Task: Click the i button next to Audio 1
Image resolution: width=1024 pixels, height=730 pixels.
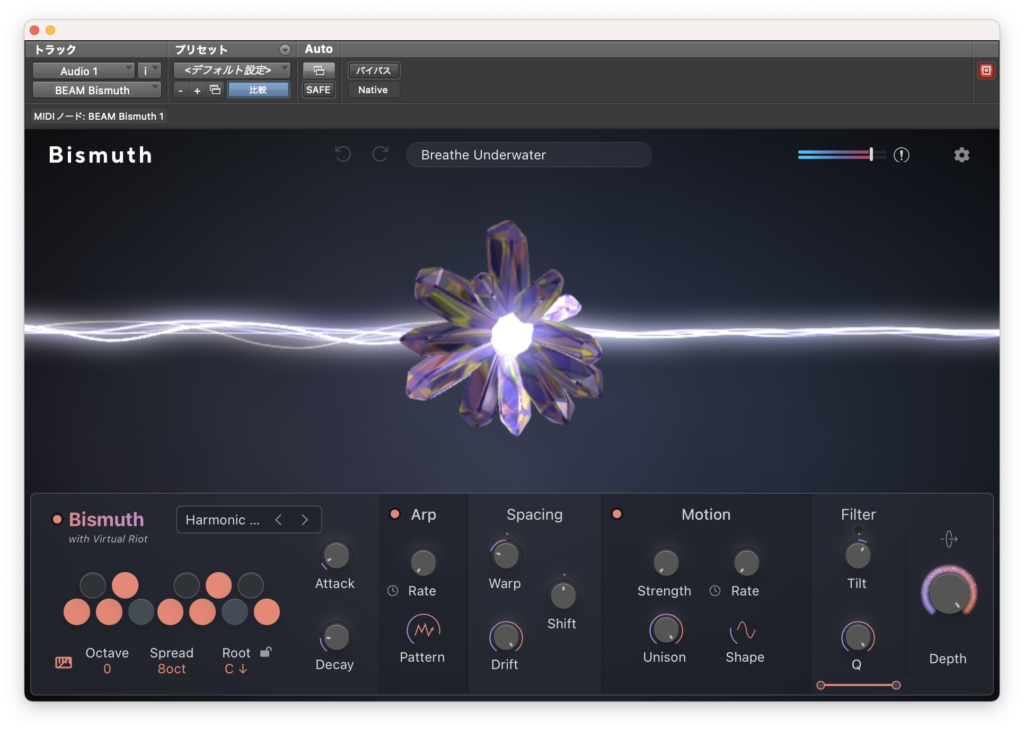Action: [149, 71]
